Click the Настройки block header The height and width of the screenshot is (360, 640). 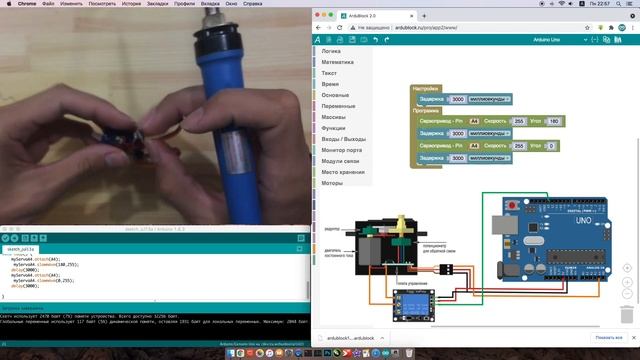click(x=425, y=89)
